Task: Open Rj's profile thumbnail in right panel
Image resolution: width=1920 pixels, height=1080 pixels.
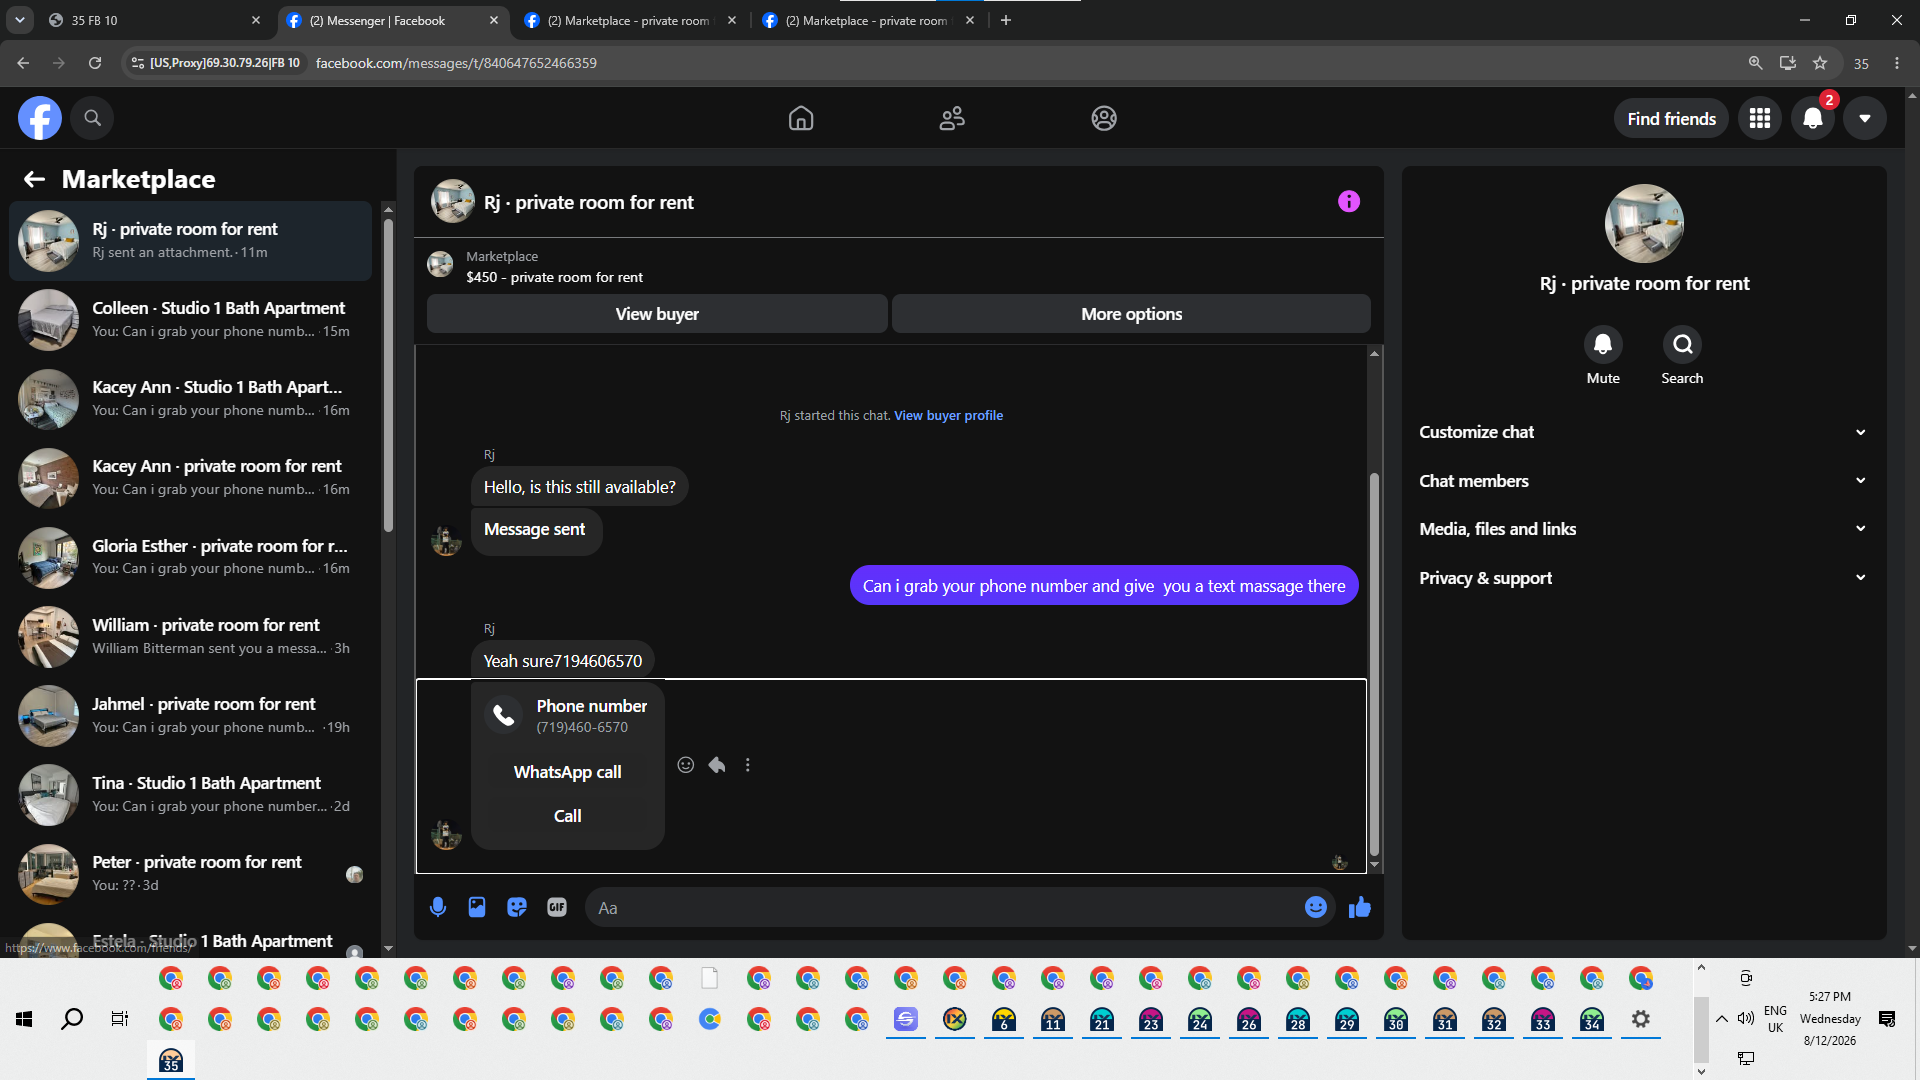Action: (1644, 224)
